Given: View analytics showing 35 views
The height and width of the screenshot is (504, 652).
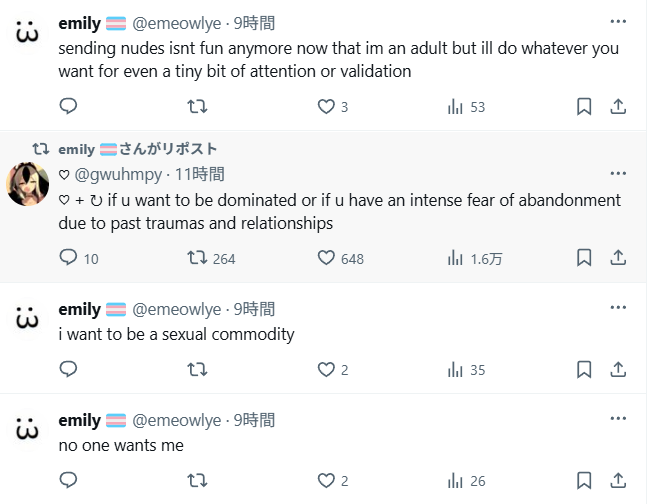Looking at the screenshot, I should coord(466,369).
